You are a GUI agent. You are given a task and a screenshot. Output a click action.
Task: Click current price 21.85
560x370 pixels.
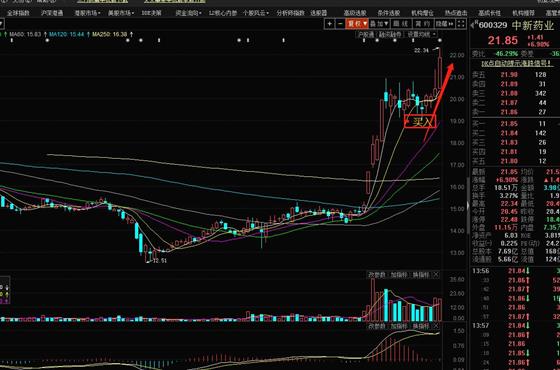pos(502,40)
